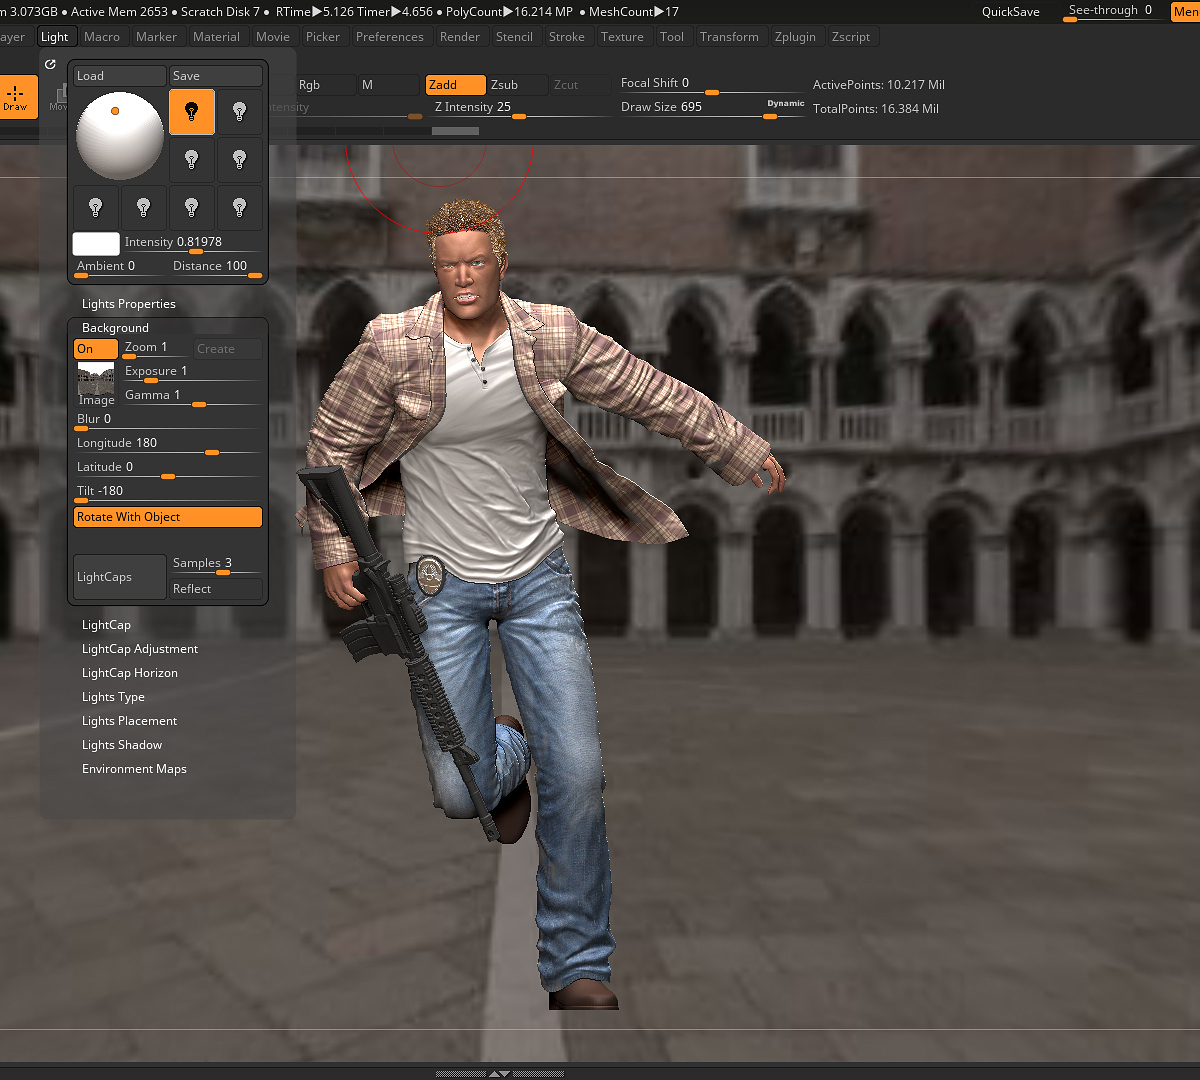Open the Macro menu
The width and height of the screenshot is (1200, 1080).
point(102,37)
